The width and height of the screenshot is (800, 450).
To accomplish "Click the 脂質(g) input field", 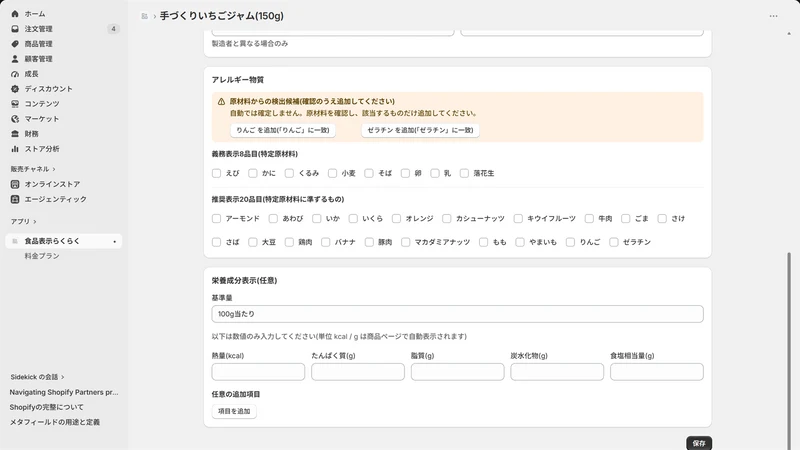I will [458, 372].
